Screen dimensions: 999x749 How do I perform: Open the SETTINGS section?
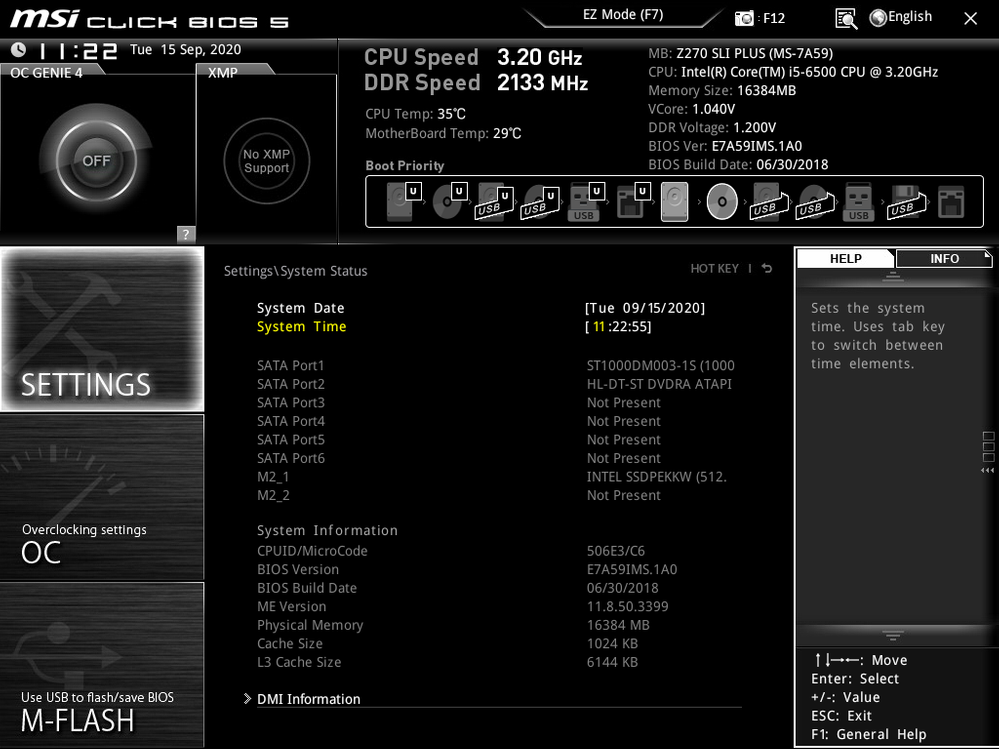click(101, 329)
